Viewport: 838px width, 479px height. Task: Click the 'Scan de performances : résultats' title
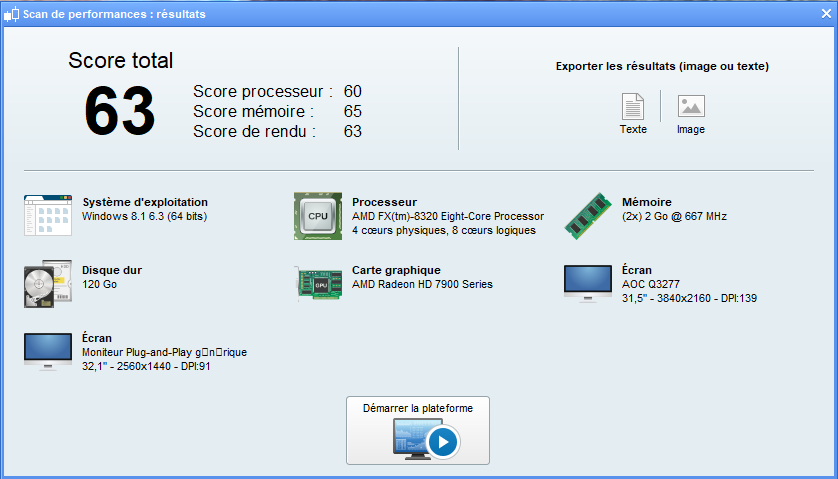click(x=114, y=14)
